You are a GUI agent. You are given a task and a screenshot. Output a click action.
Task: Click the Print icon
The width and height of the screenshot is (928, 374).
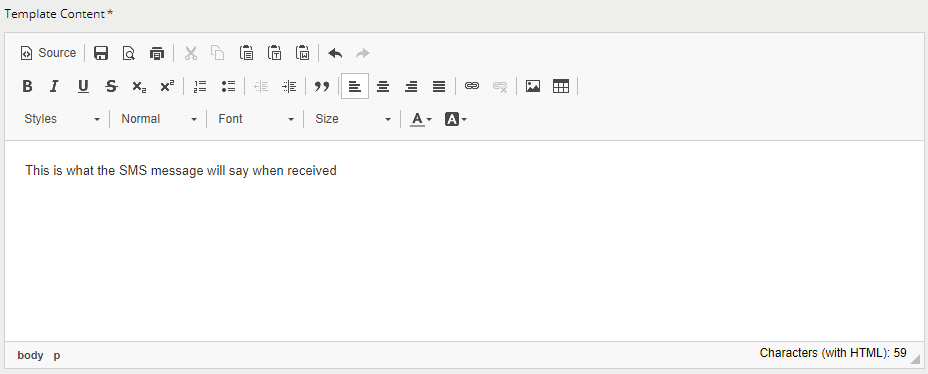tap(157, 53)
